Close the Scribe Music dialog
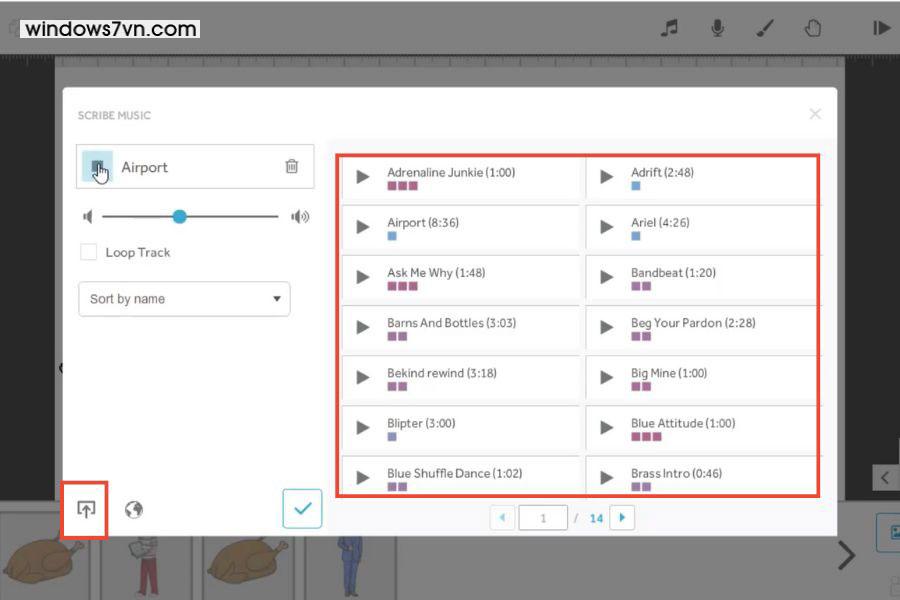The height and width of the screenshot is (600, 900). [x=815, y=114]
